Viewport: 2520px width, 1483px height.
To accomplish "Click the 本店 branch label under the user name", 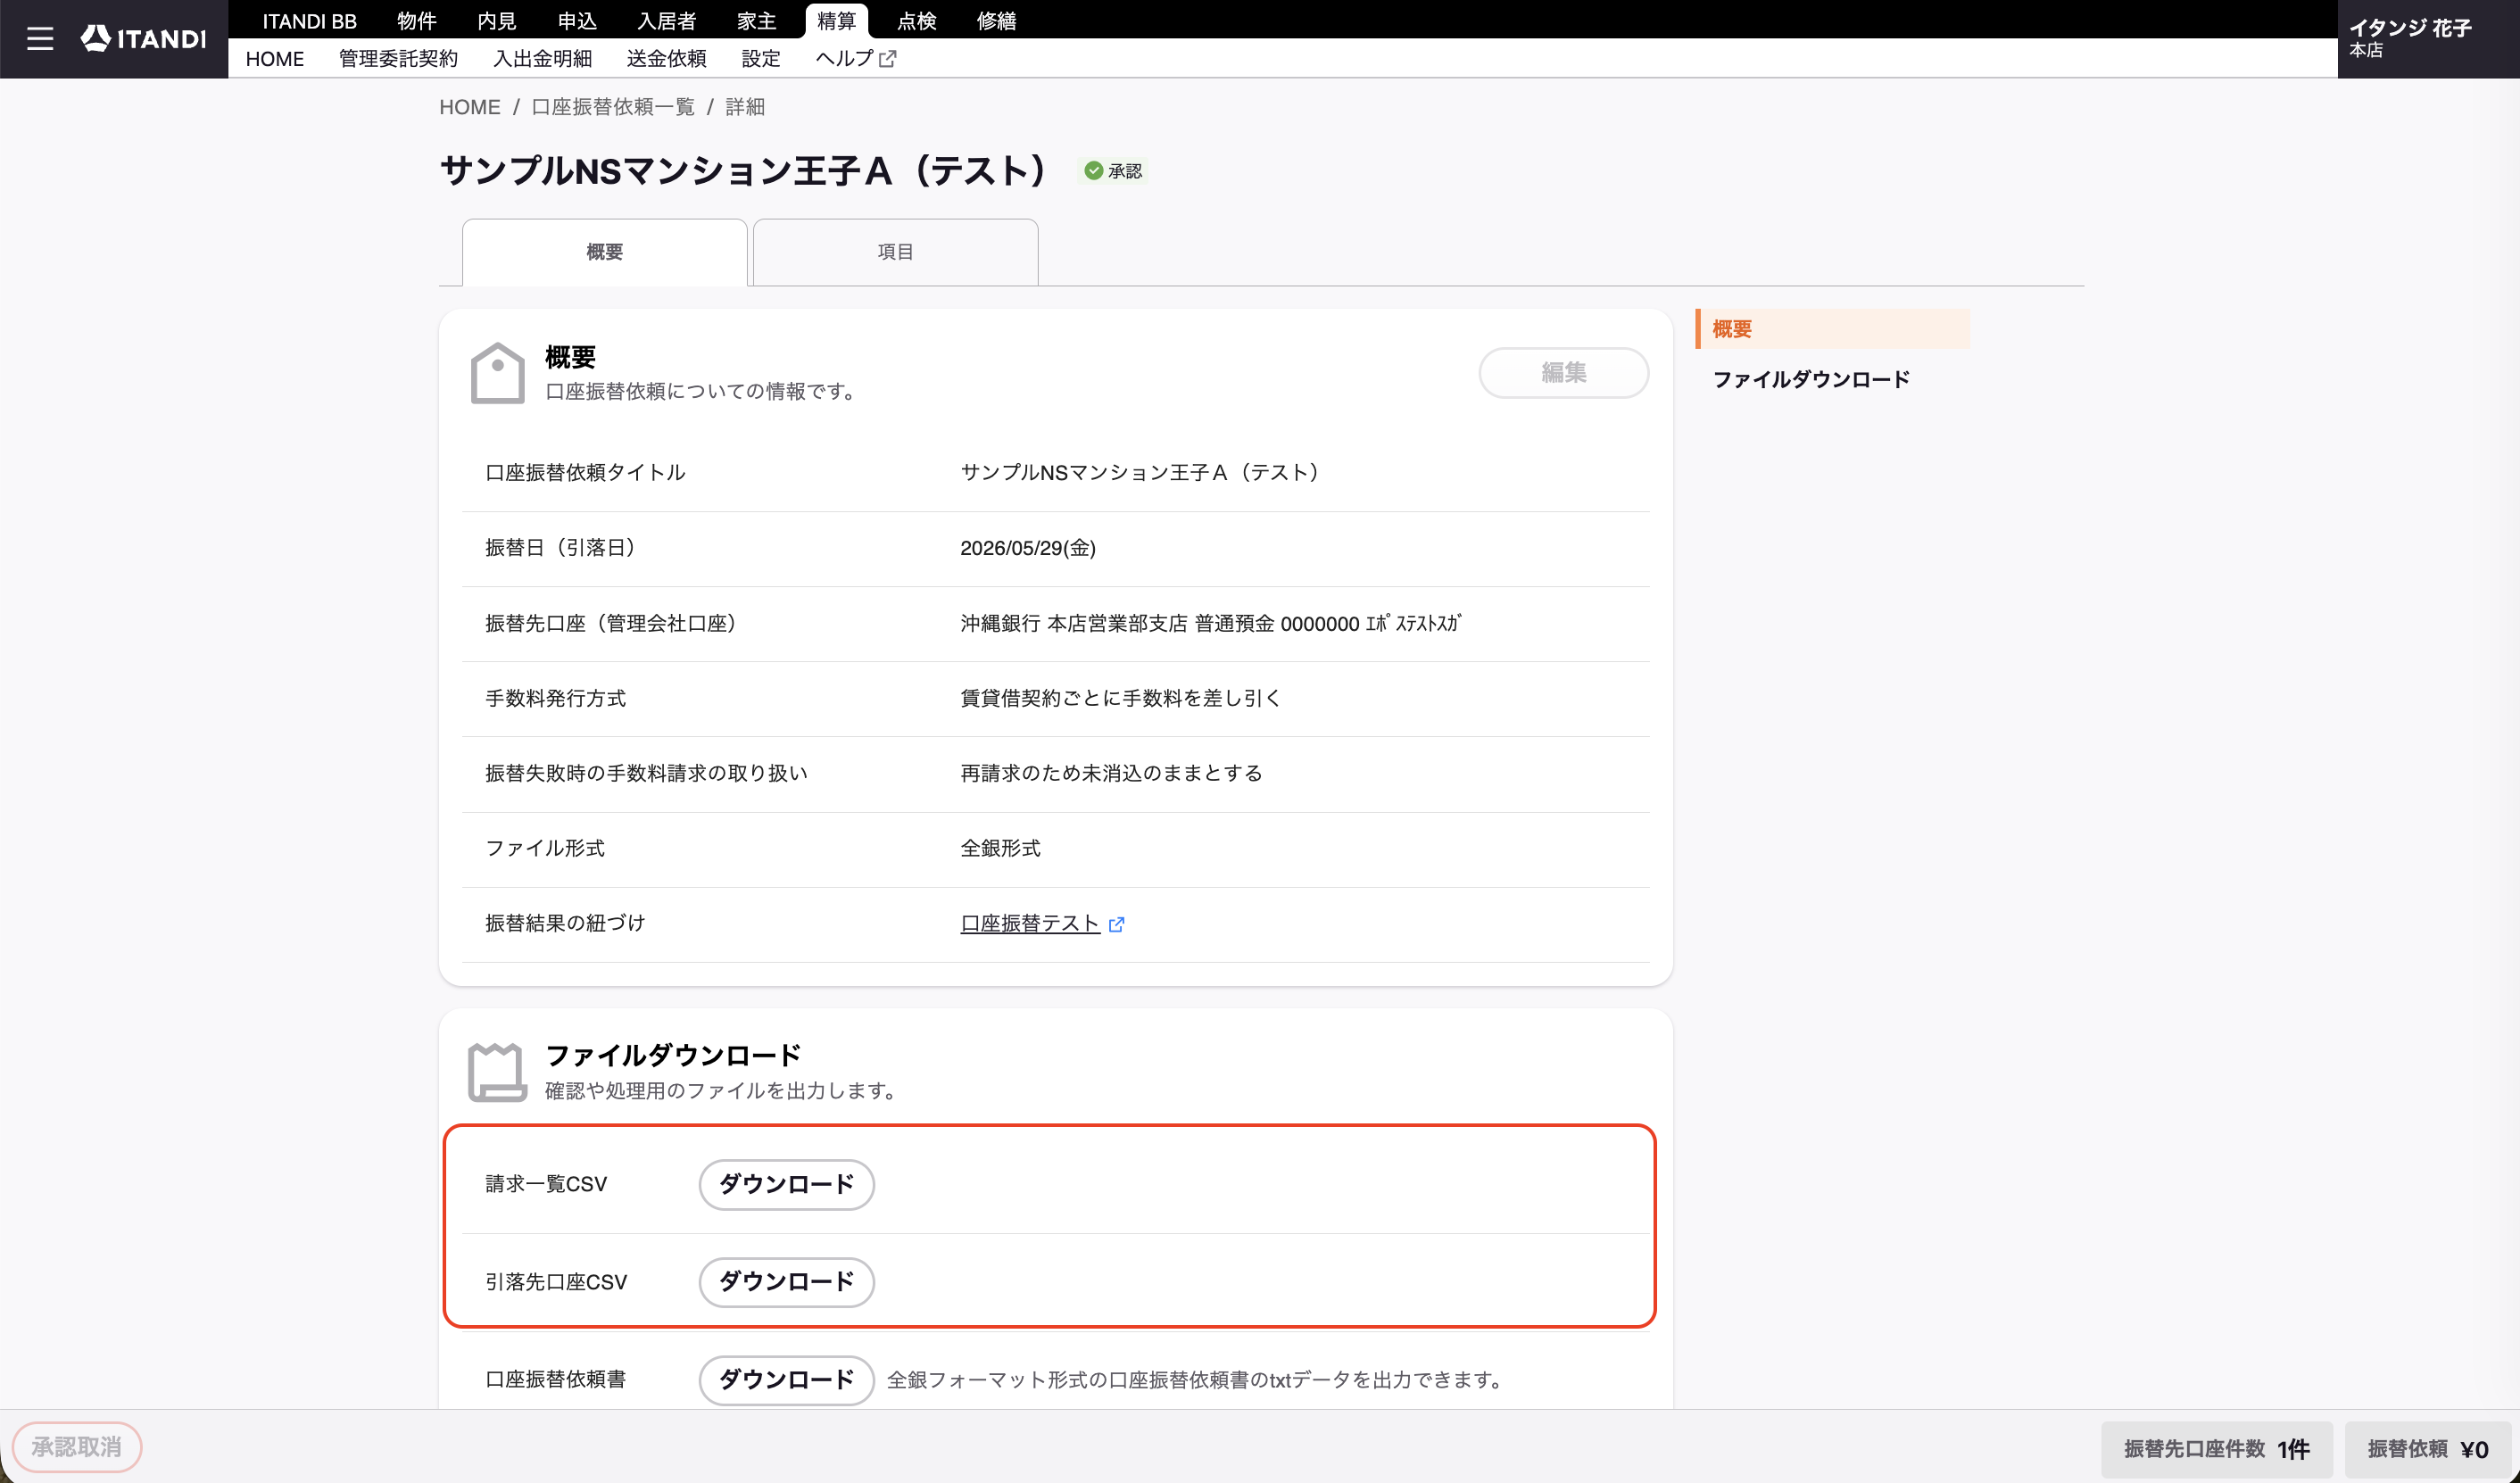I will 2366,51.
